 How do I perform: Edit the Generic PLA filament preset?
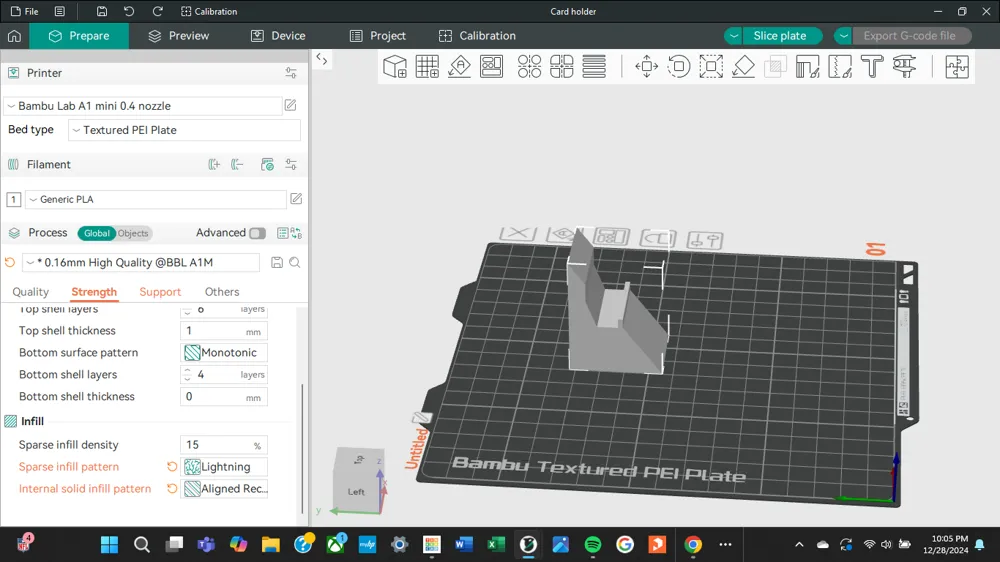coord(296,199)
